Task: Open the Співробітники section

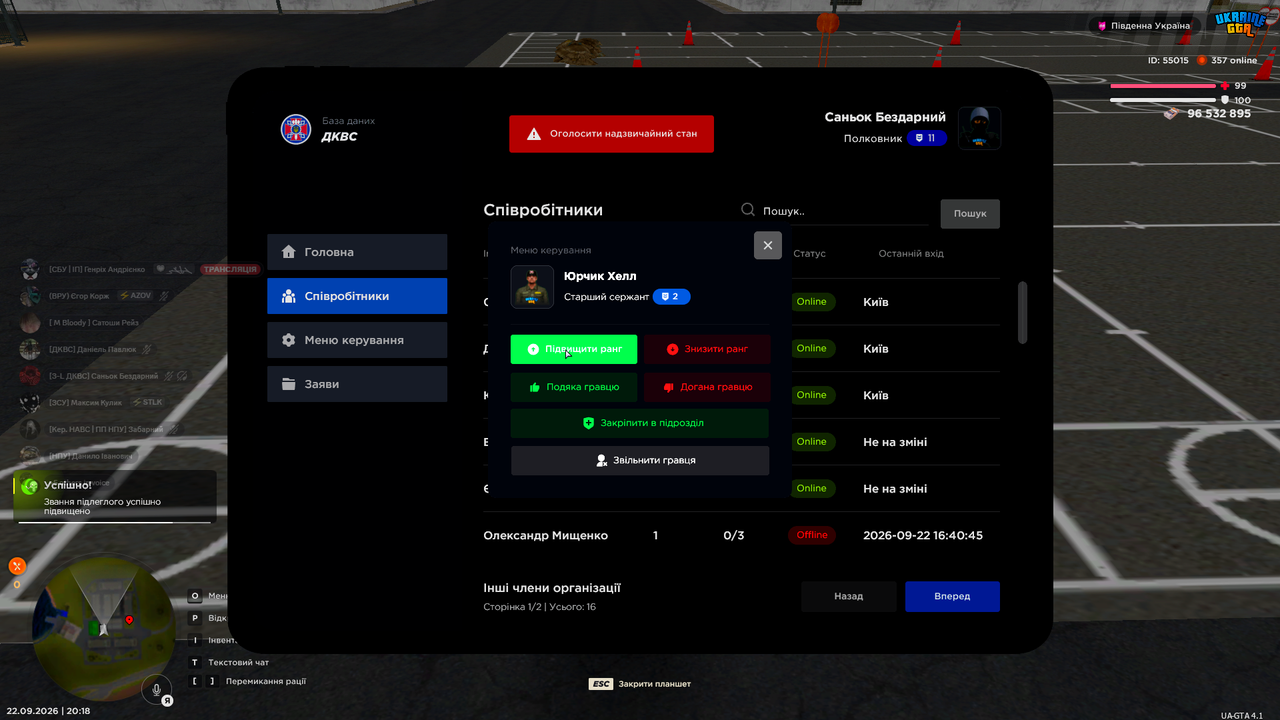Action: 357,296
